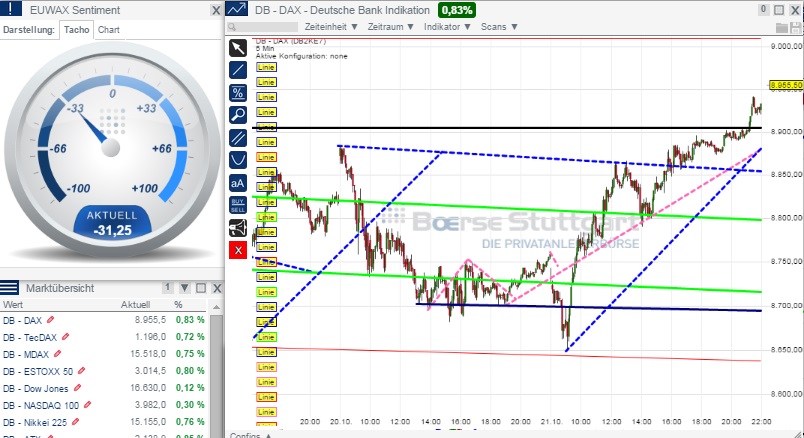Open the Marktübersicht panel dropdown arrow
Screen dimensions: 804x438
(x=185, y=288)
